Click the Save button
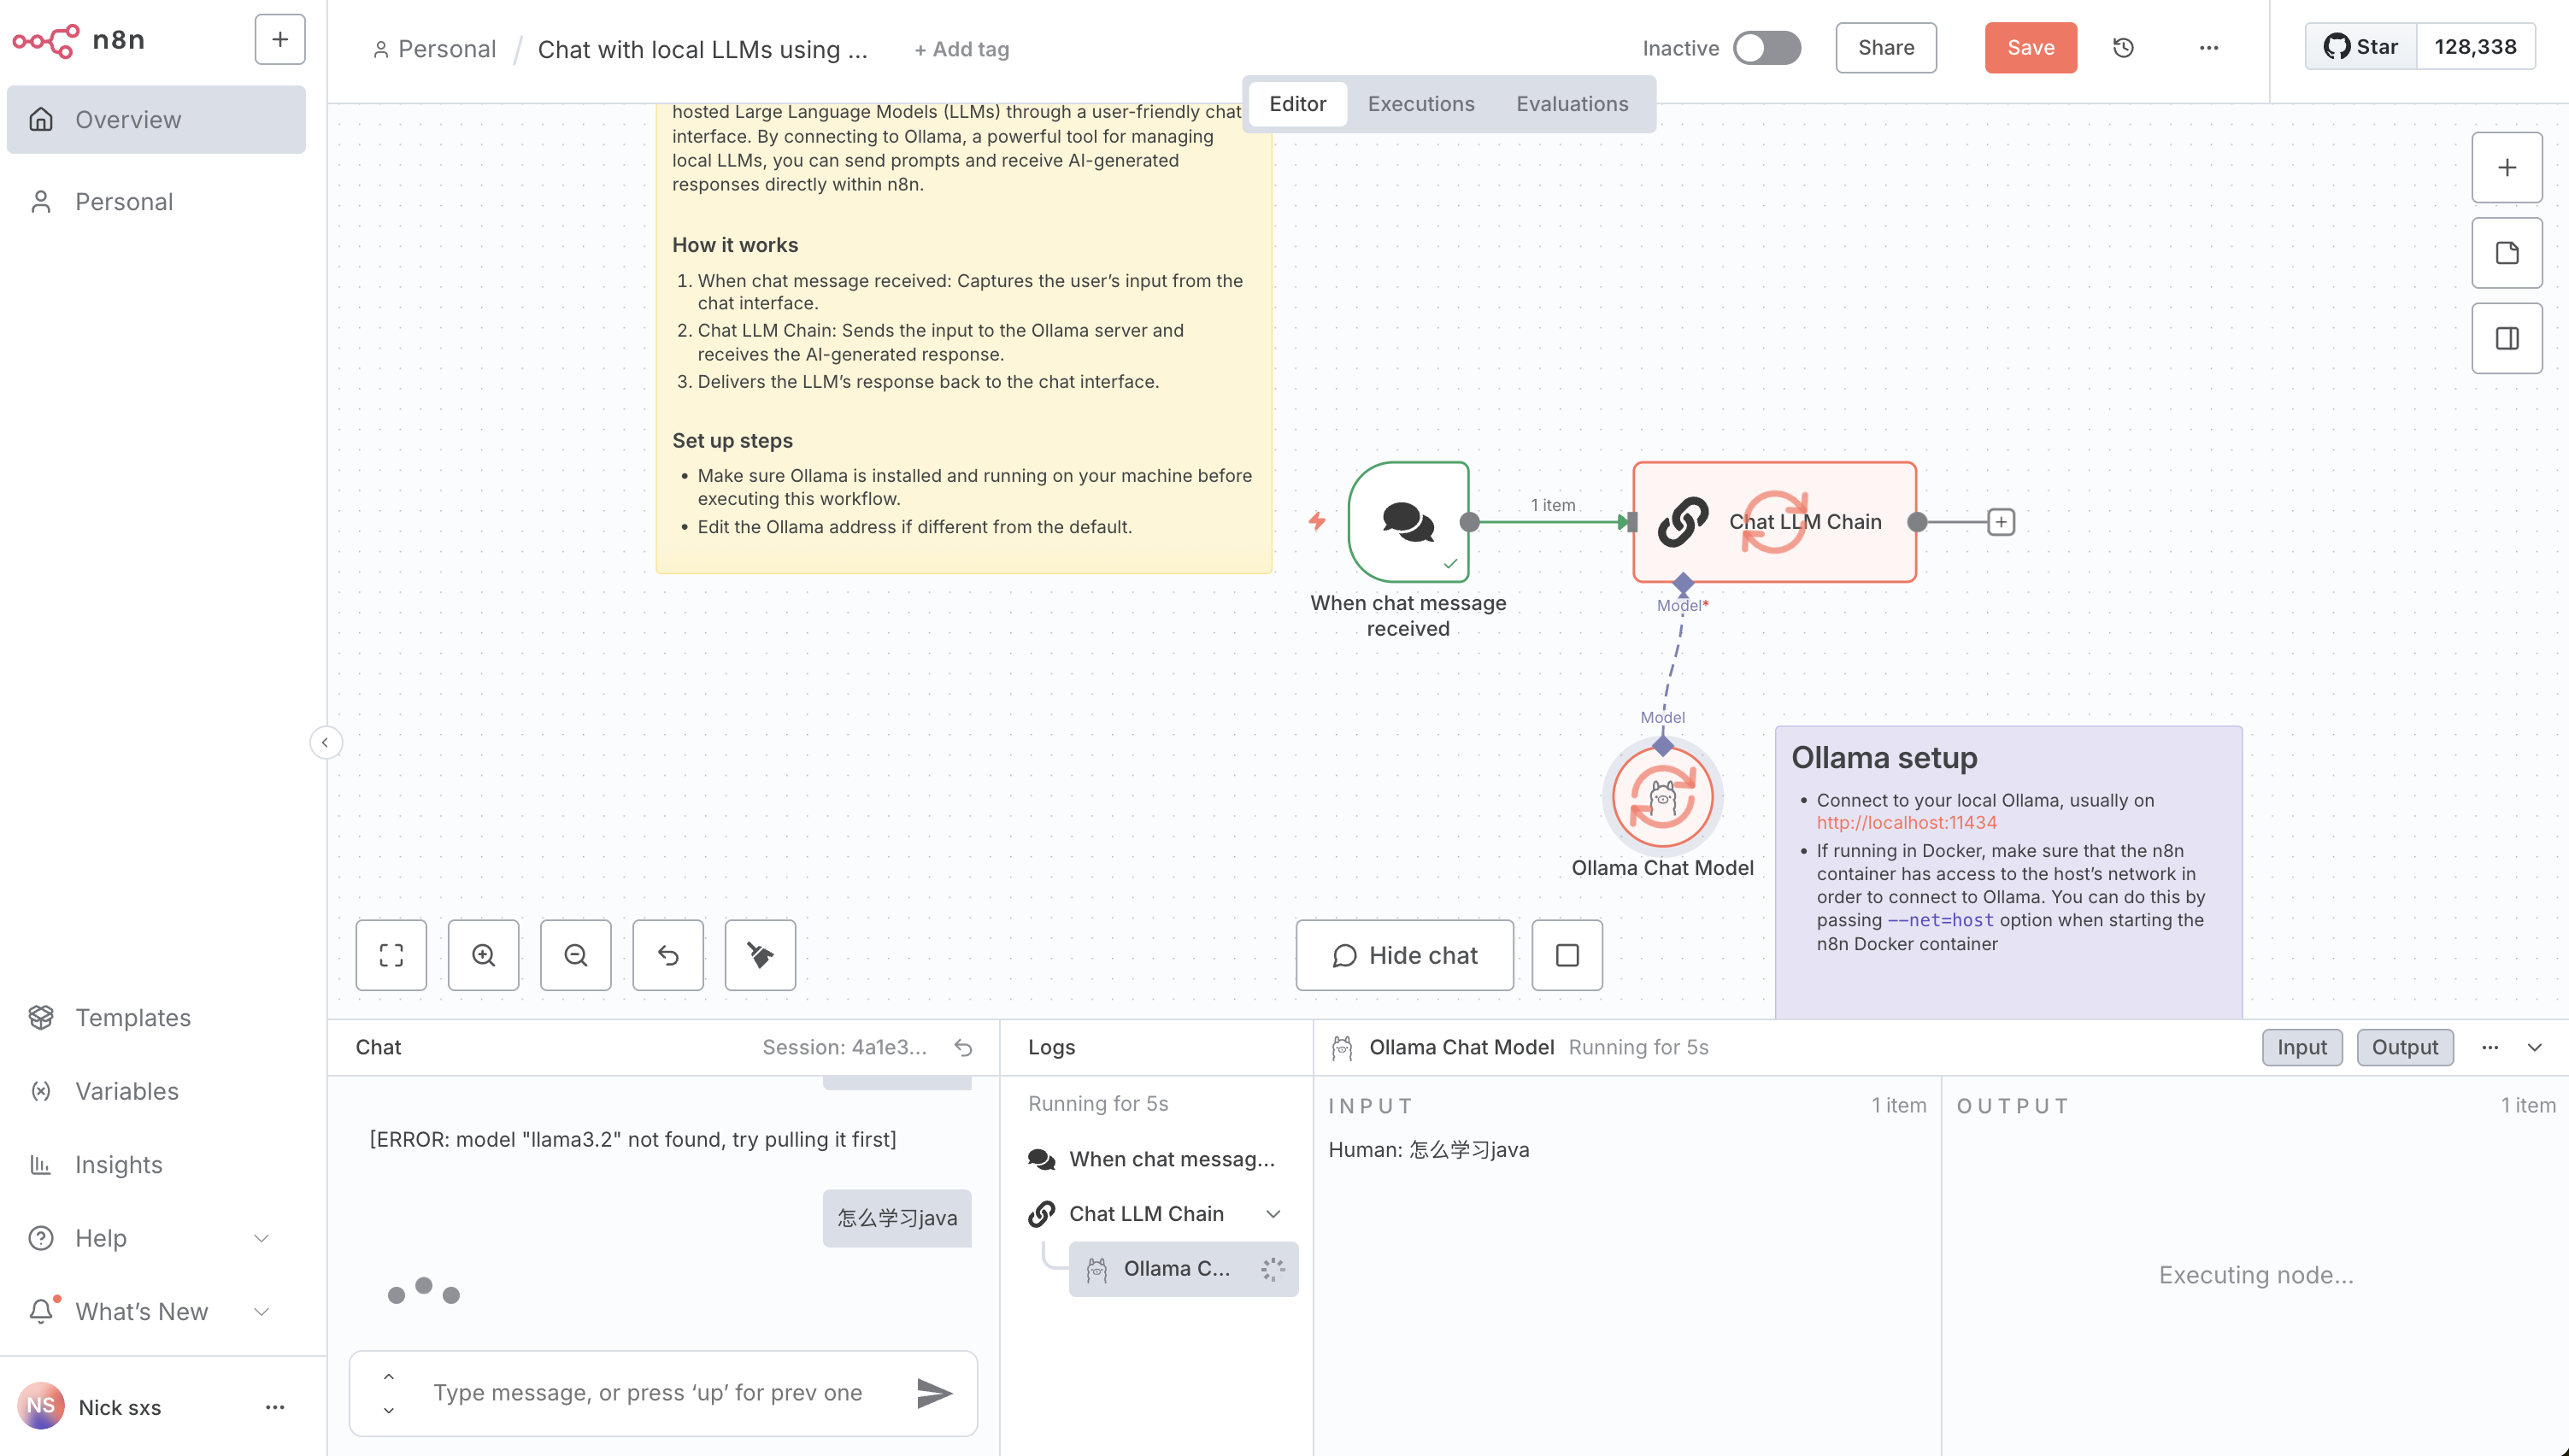 2030,48
